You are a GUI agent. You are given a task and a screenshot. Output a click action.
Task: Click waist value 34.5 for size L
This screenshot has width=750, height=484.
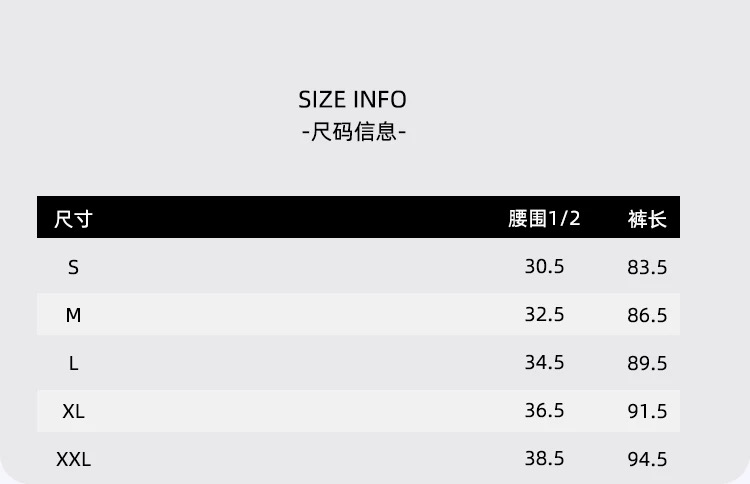[x=544, y=363]
